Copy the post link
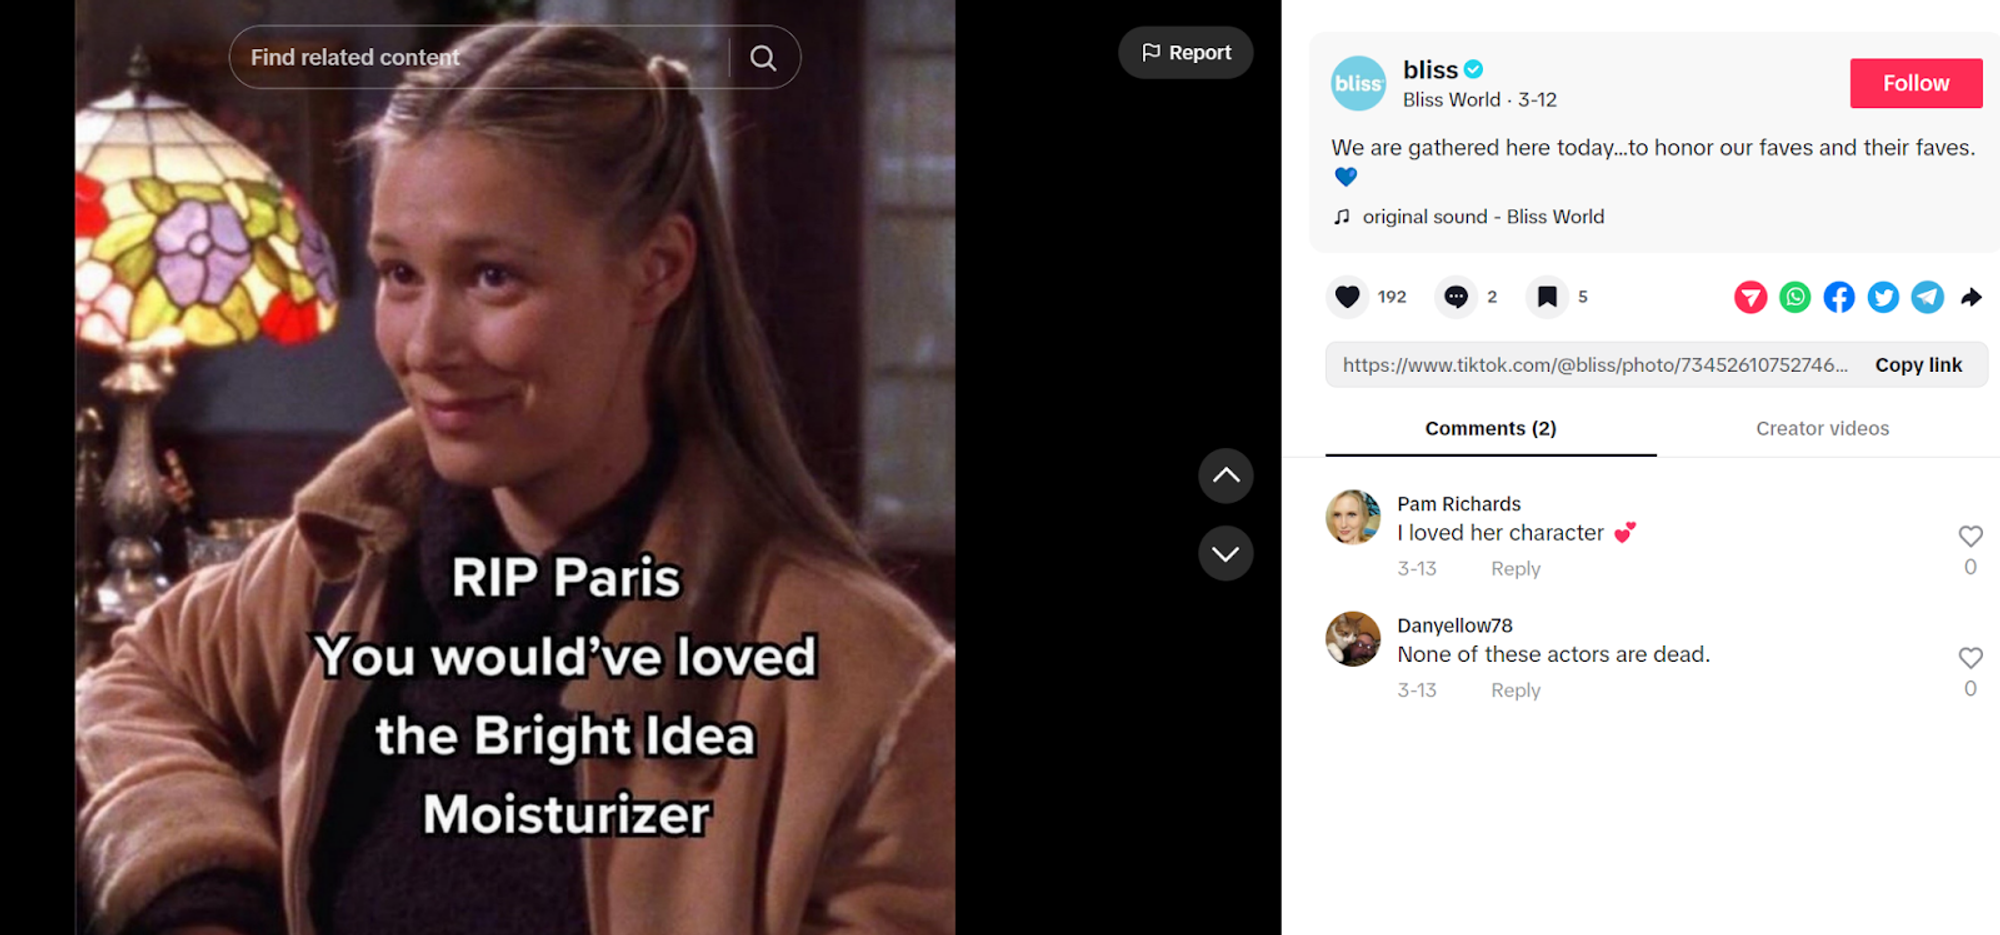Screen dimensions: 2000x935 click(x=1918, y=365)
